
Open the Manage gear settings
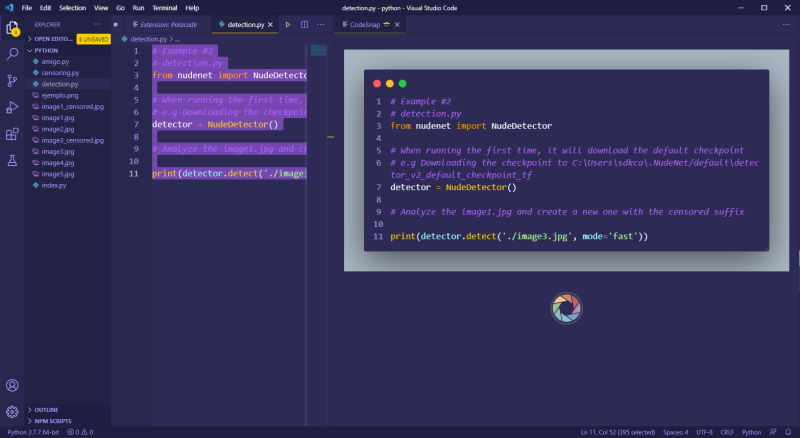point(12,411)
